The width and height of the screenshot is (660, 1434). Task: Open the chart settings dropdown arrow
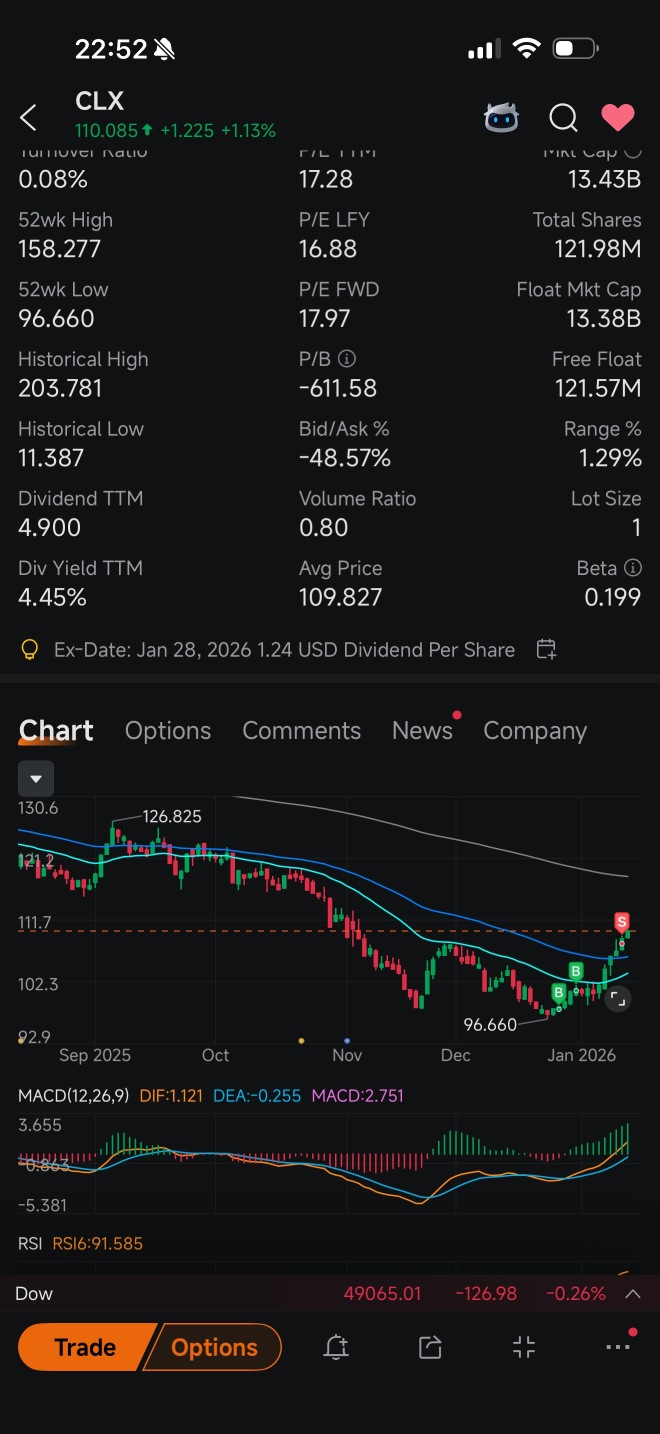tap(36, 778)
